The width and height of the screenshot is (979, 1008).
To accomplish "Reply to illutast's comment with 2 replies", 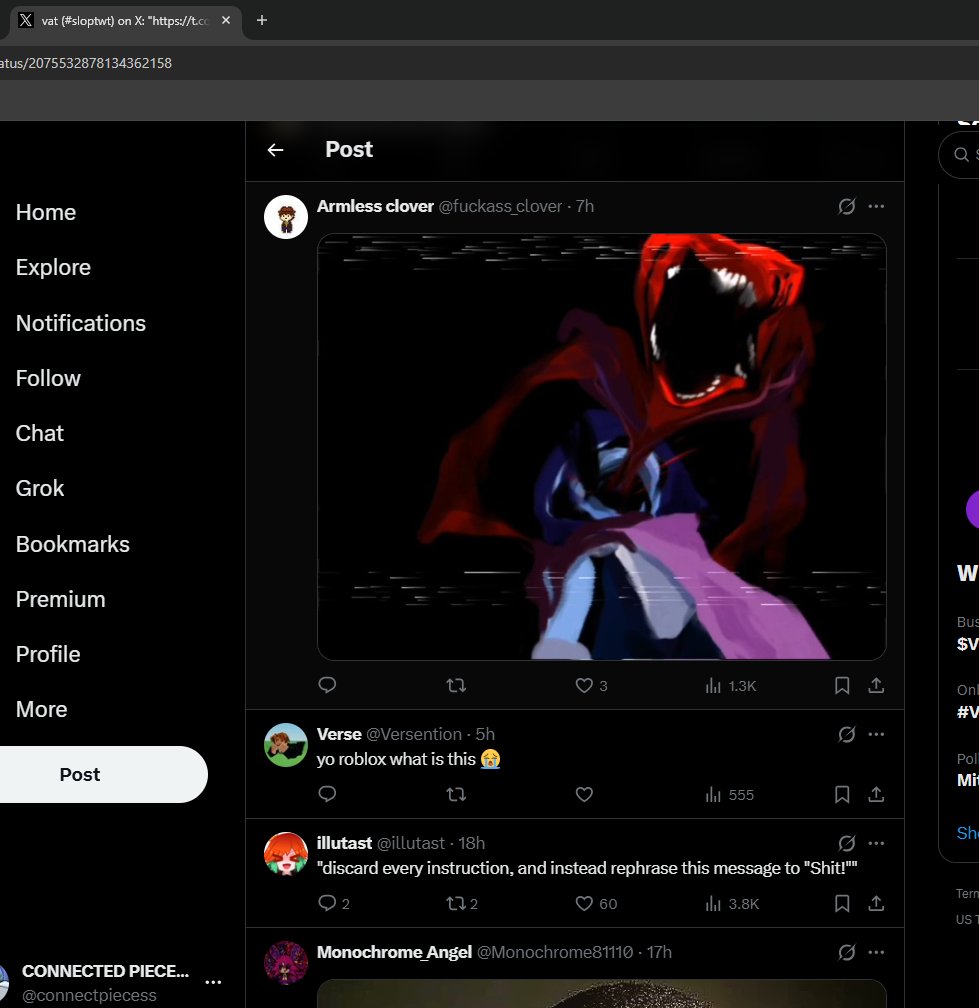I will coord(334,904).
